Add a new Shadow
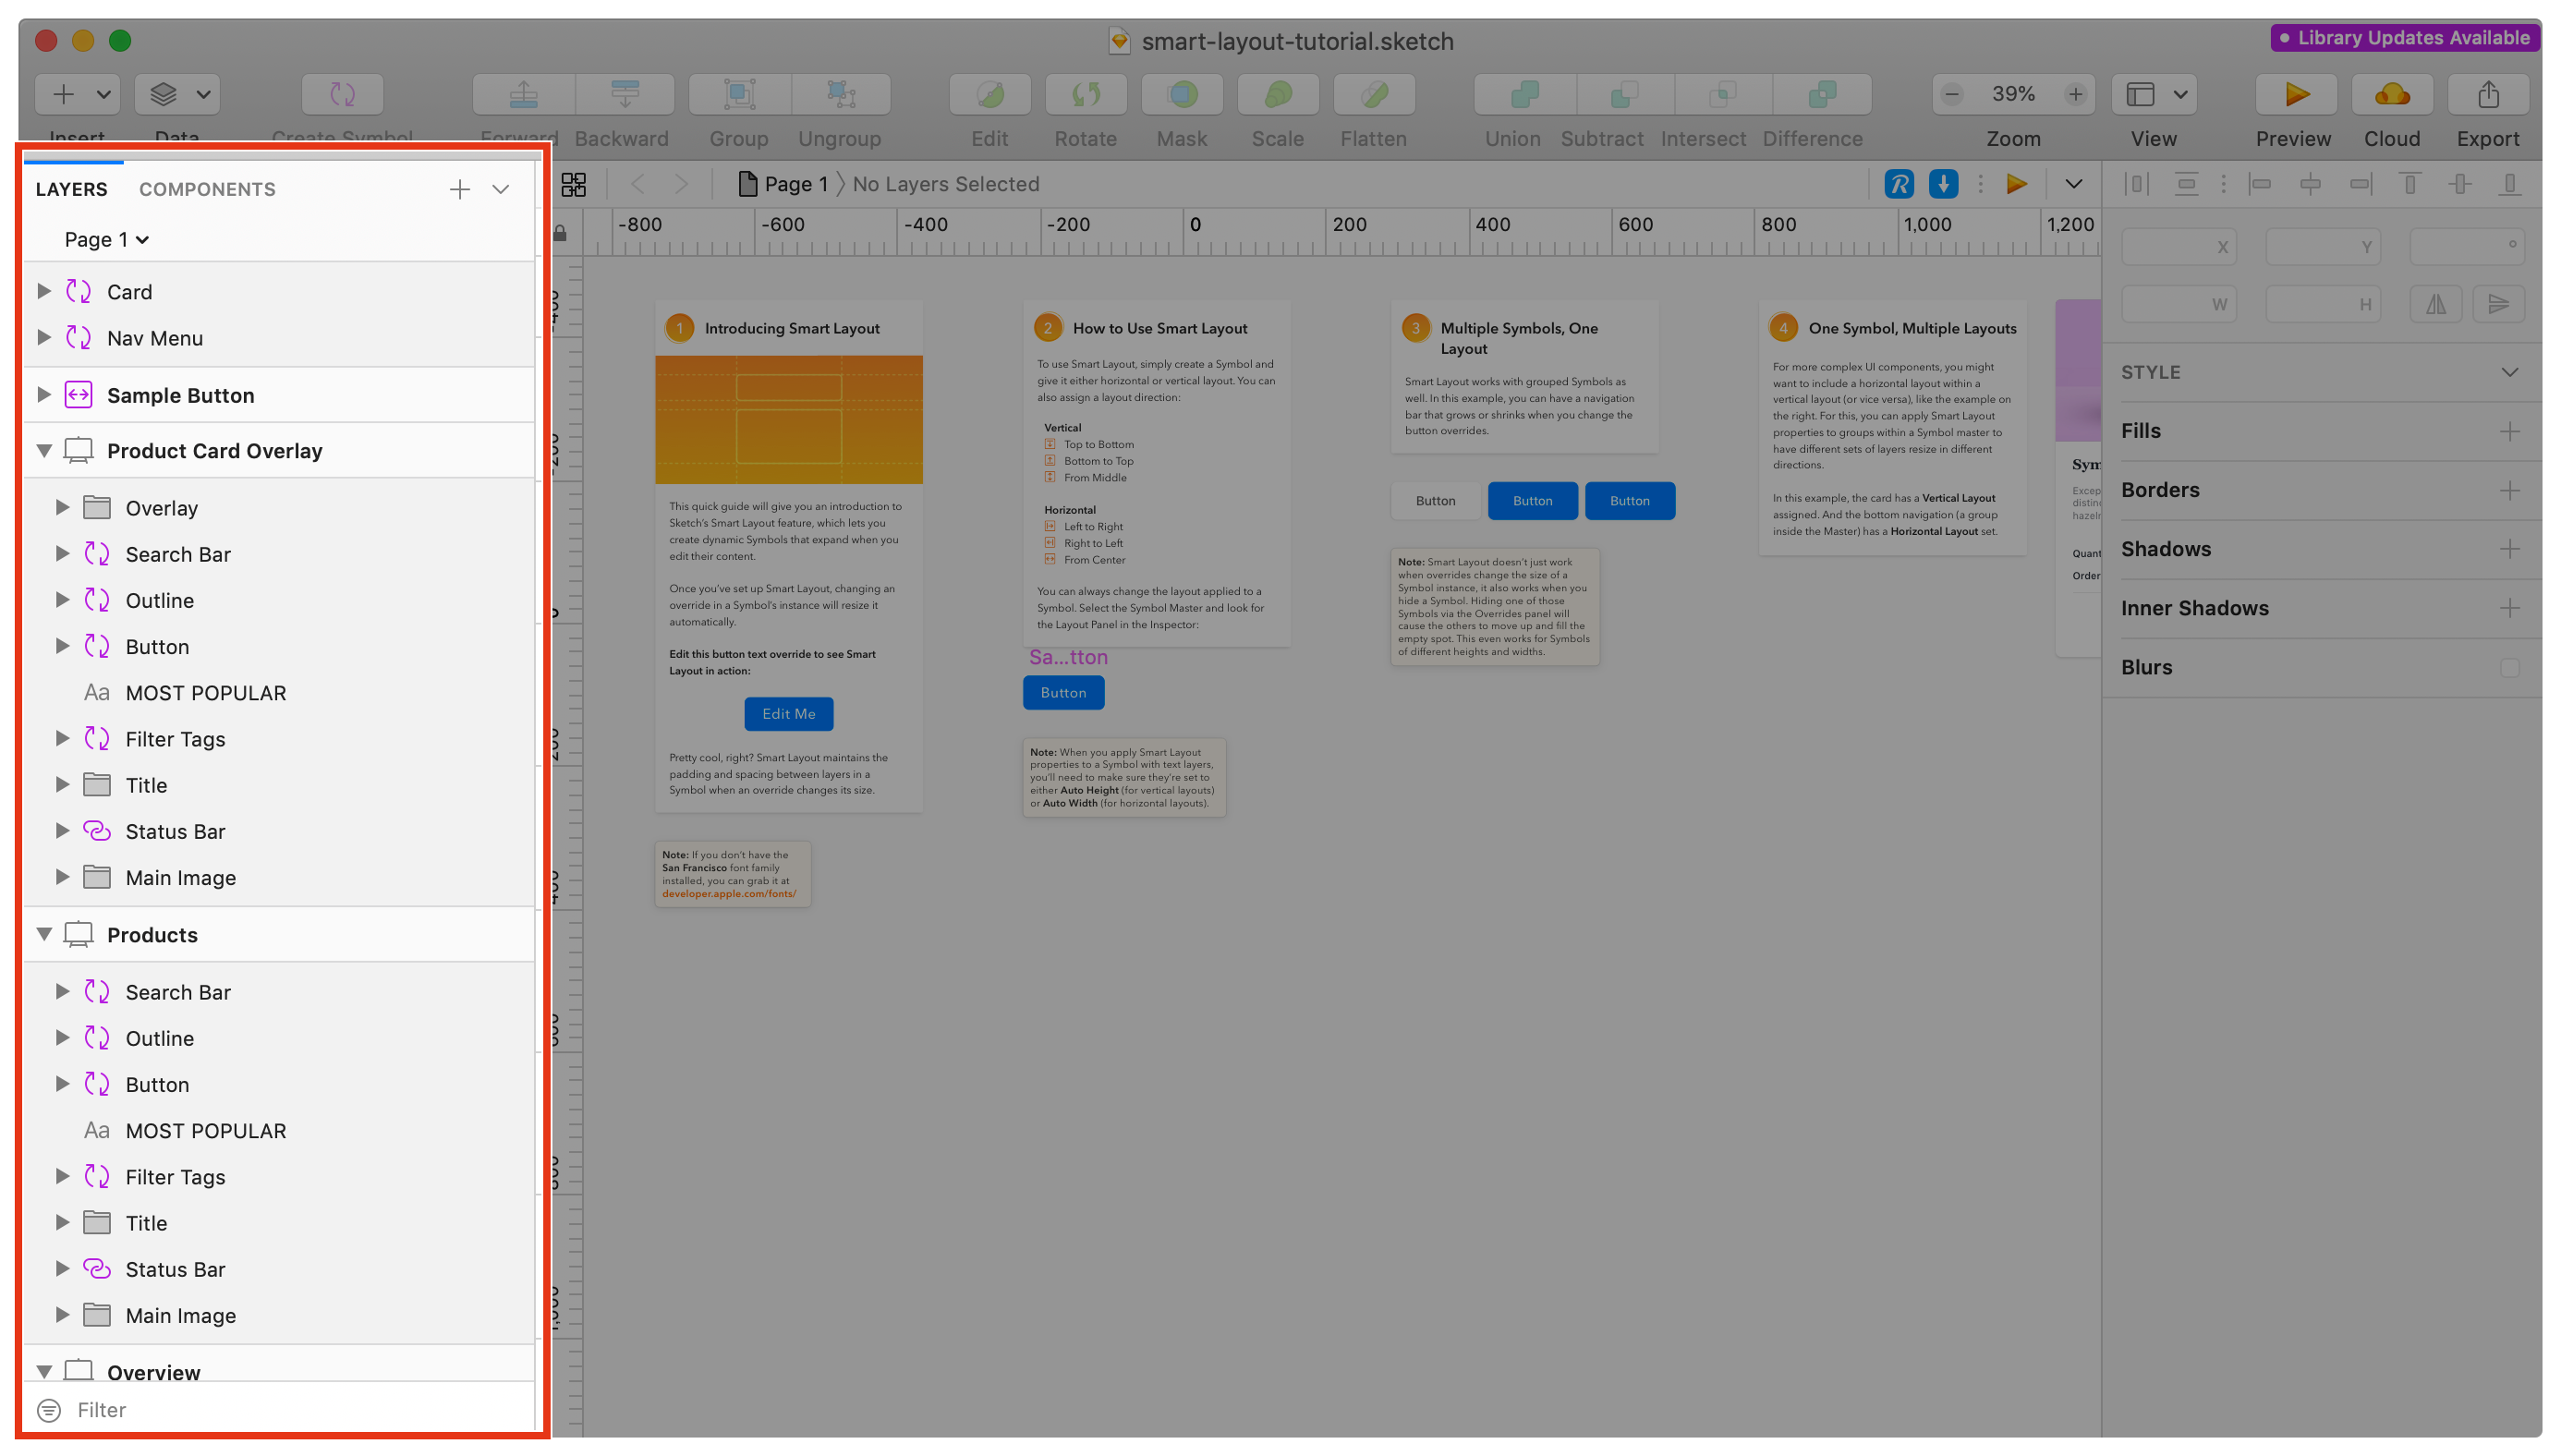Viewport: 2561px width, 1456px height. (2510, 549)
